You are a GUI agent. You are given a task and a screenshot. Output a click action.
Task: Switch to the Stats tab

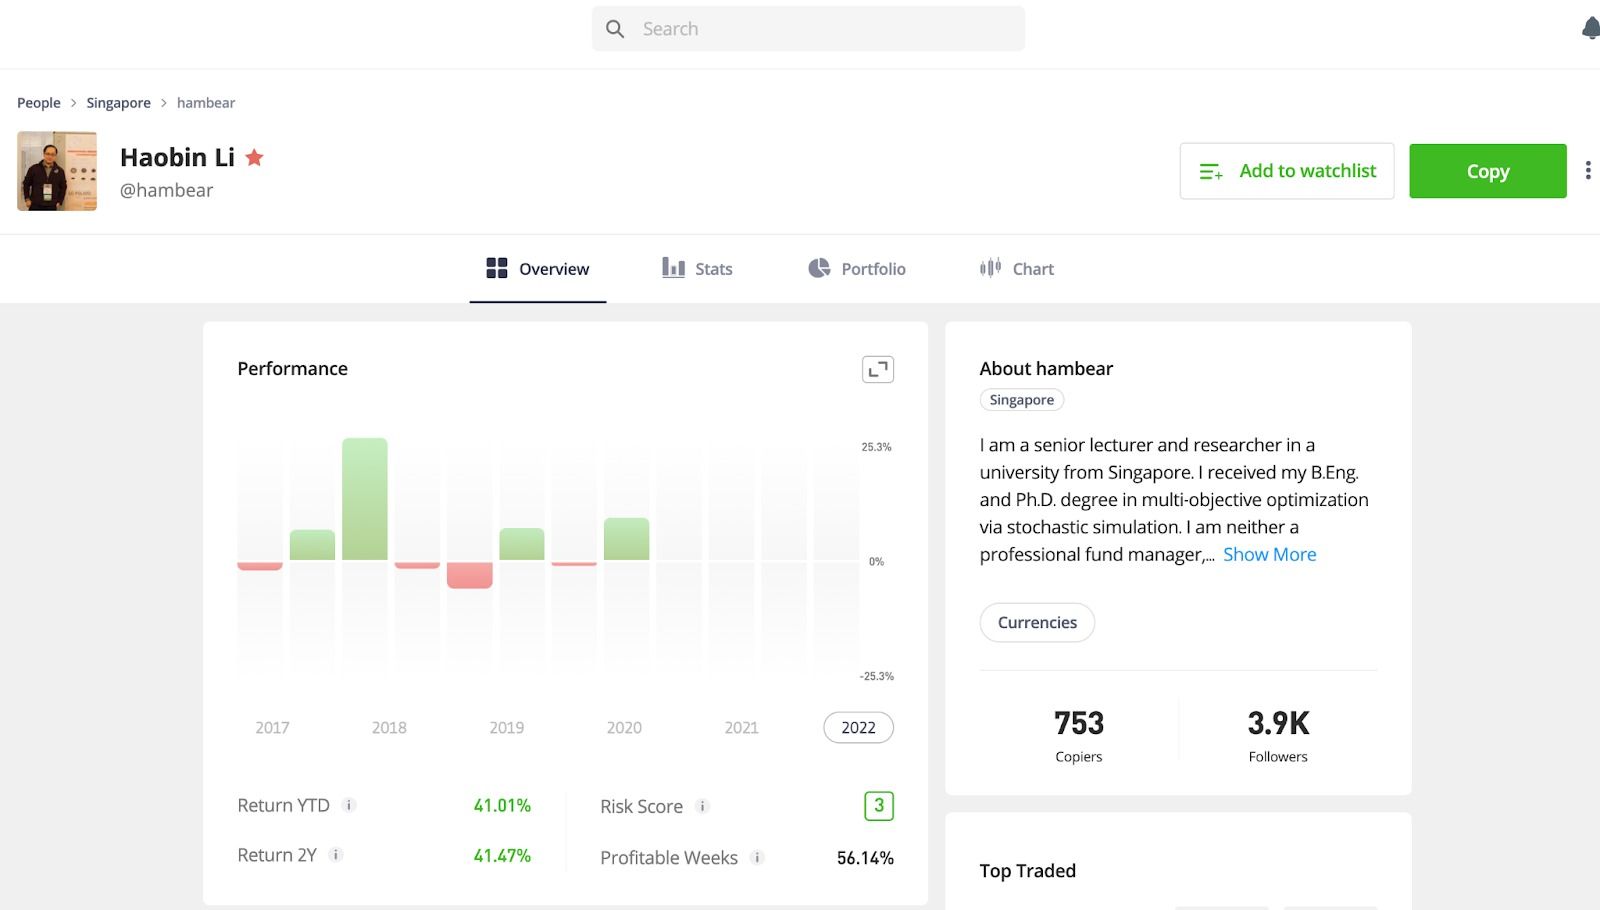coord(697,268)
